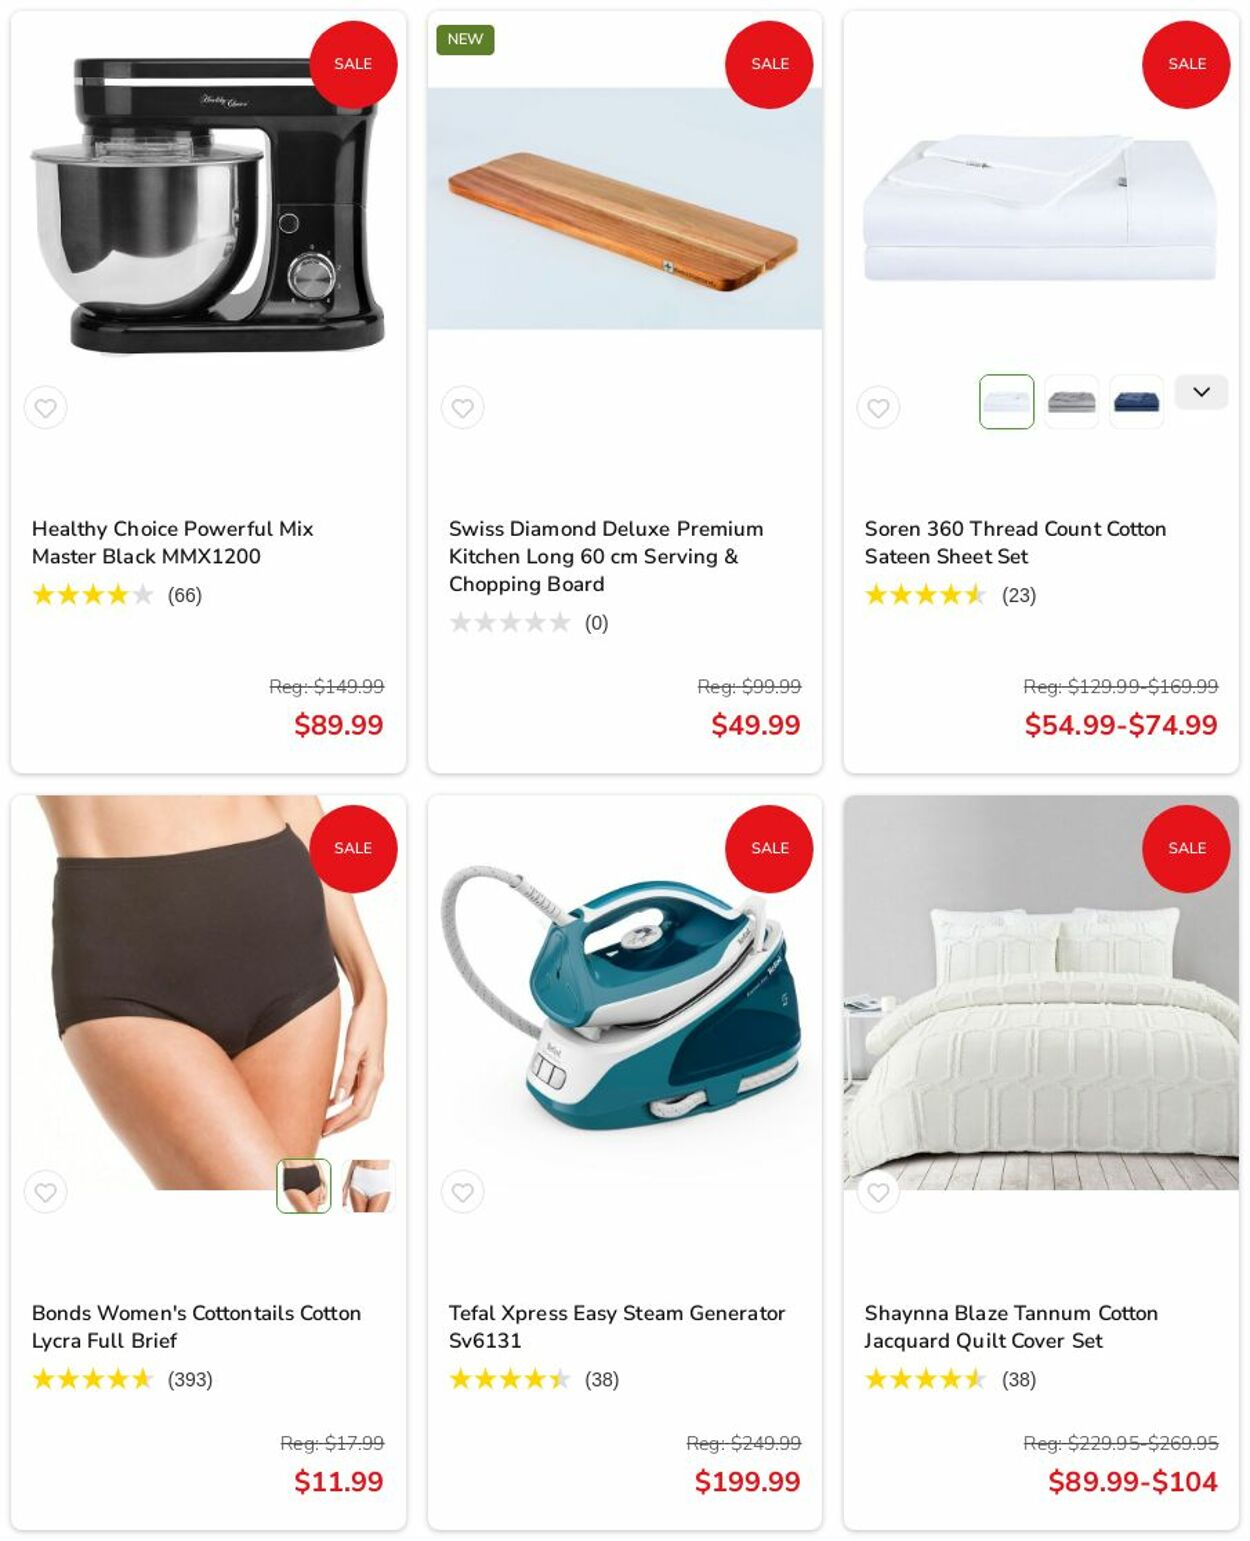1250x1541 pixels.
Task: Click the NEW badge on the chopping board
Action: click(465, 39)
